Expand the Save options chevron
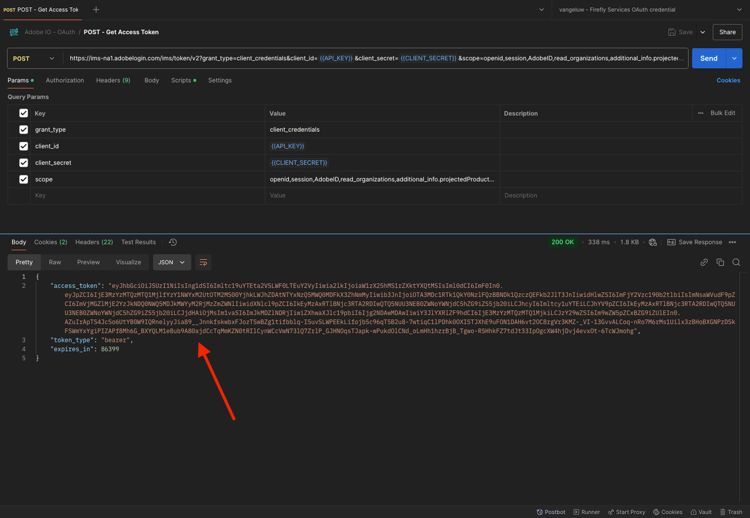The width and height of the screenshot is (750, 518). (x=703, y=32)
